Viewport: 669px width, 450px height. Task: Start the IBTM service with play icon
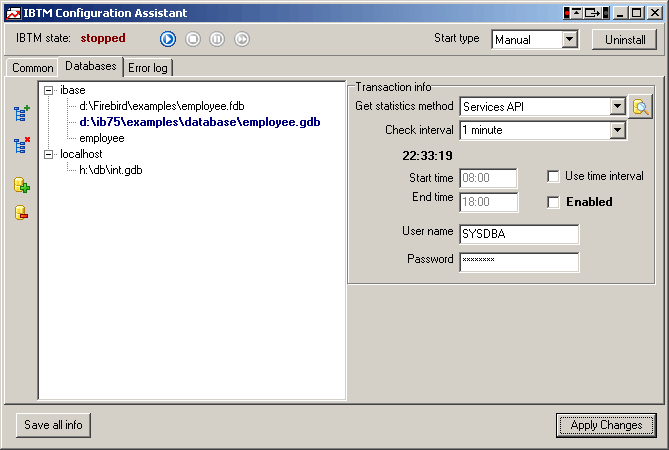168,39
